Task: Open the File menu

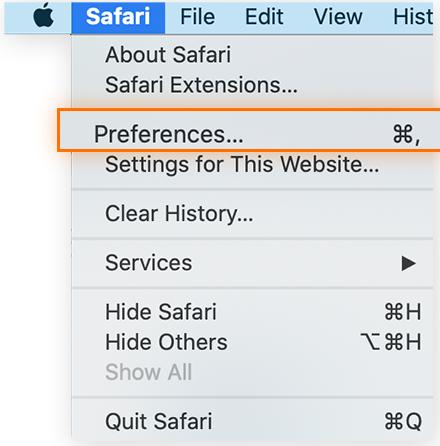Action: point(197,17)
